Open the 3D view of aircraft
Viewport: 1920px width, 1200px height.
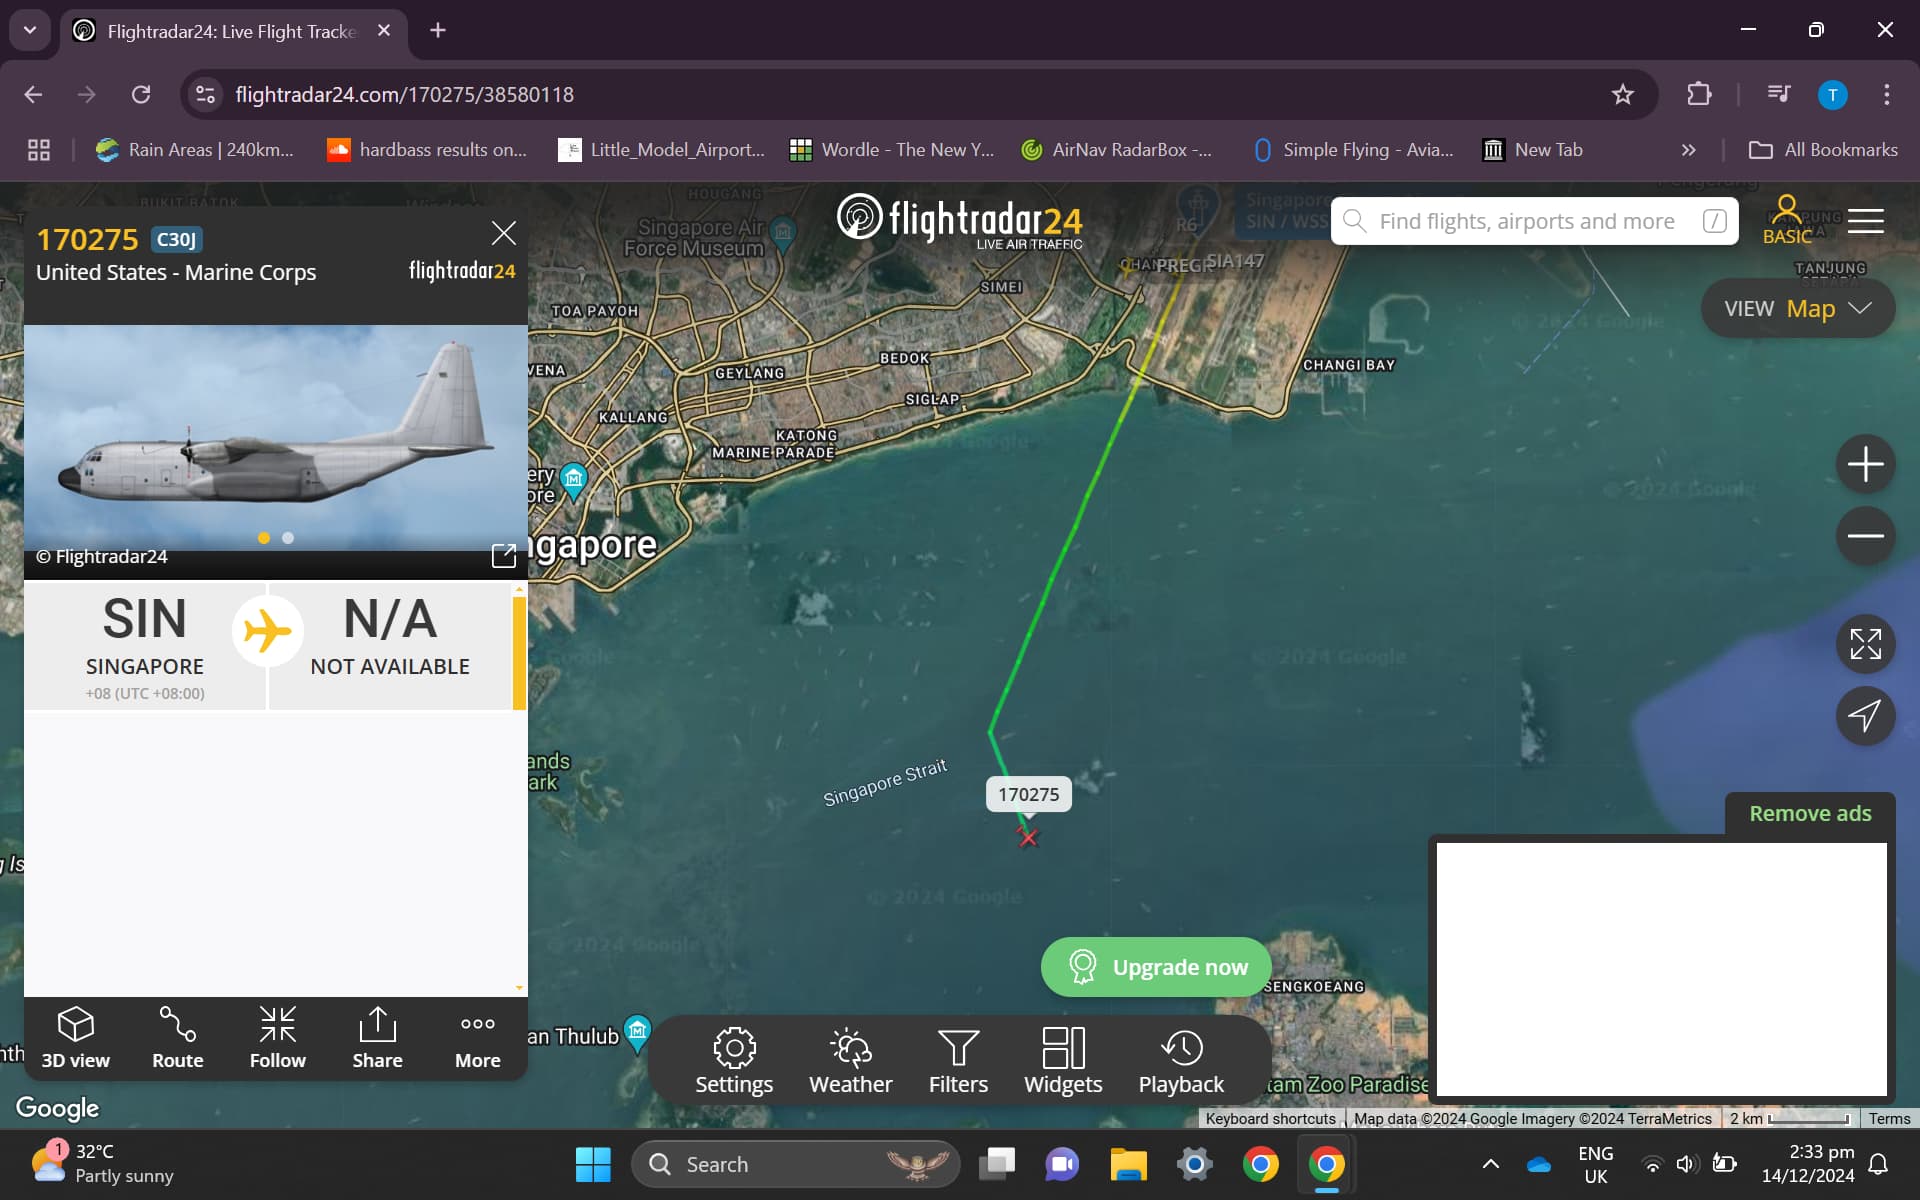(x=76, y=1037)
